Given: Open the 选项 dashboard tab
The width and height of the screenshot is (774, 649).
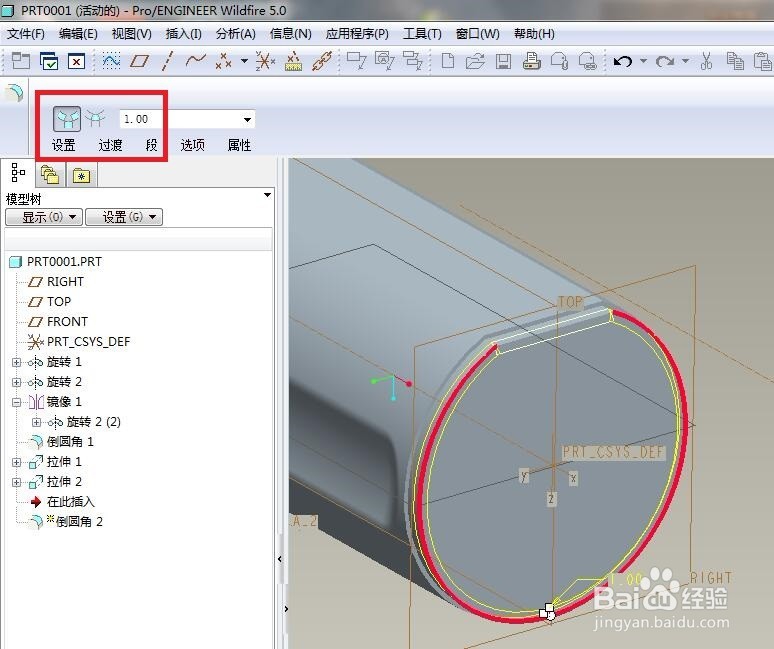Looking at the screenshot, I should click(193, 145).
